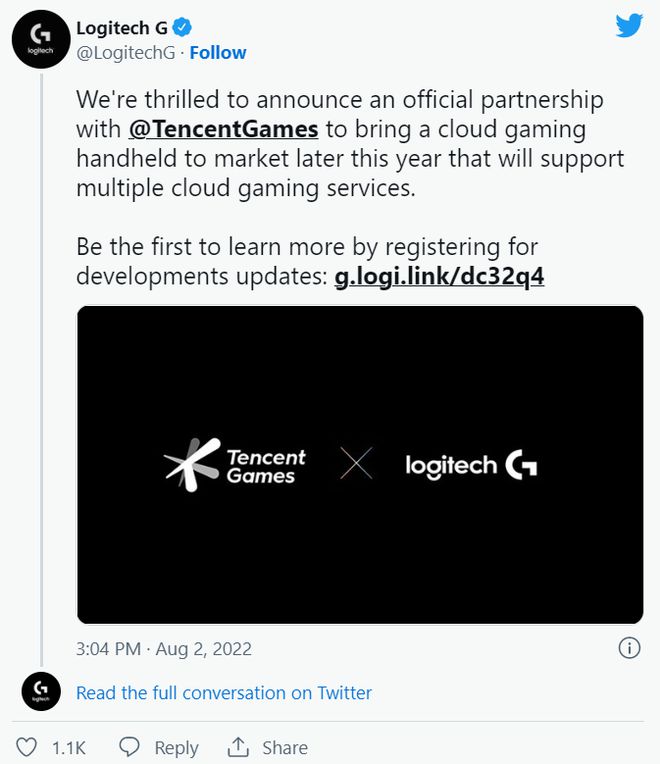The image size is (660, 764).
Task: Click the blue verified checkmark badge
Action: [182, 27]
